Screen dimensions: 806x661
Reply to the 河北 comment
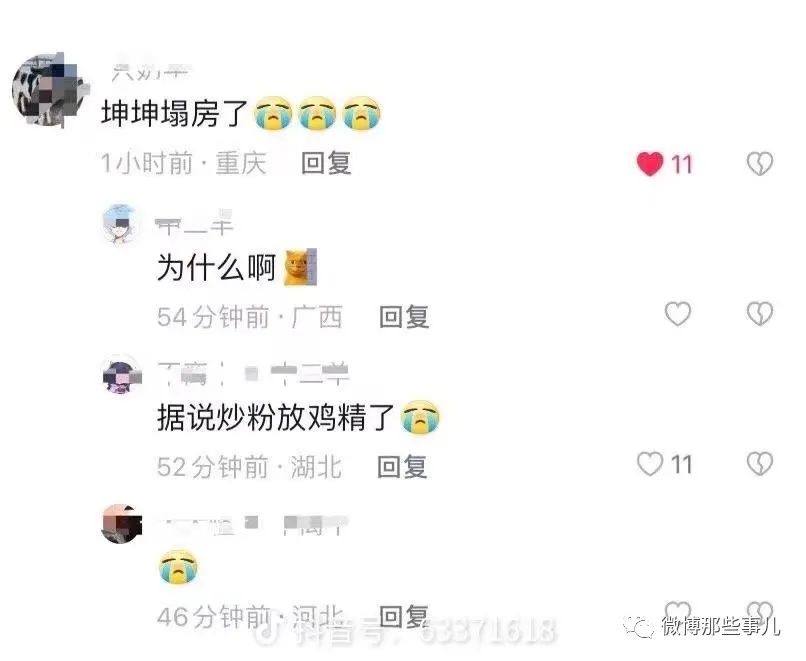[404, 616]
